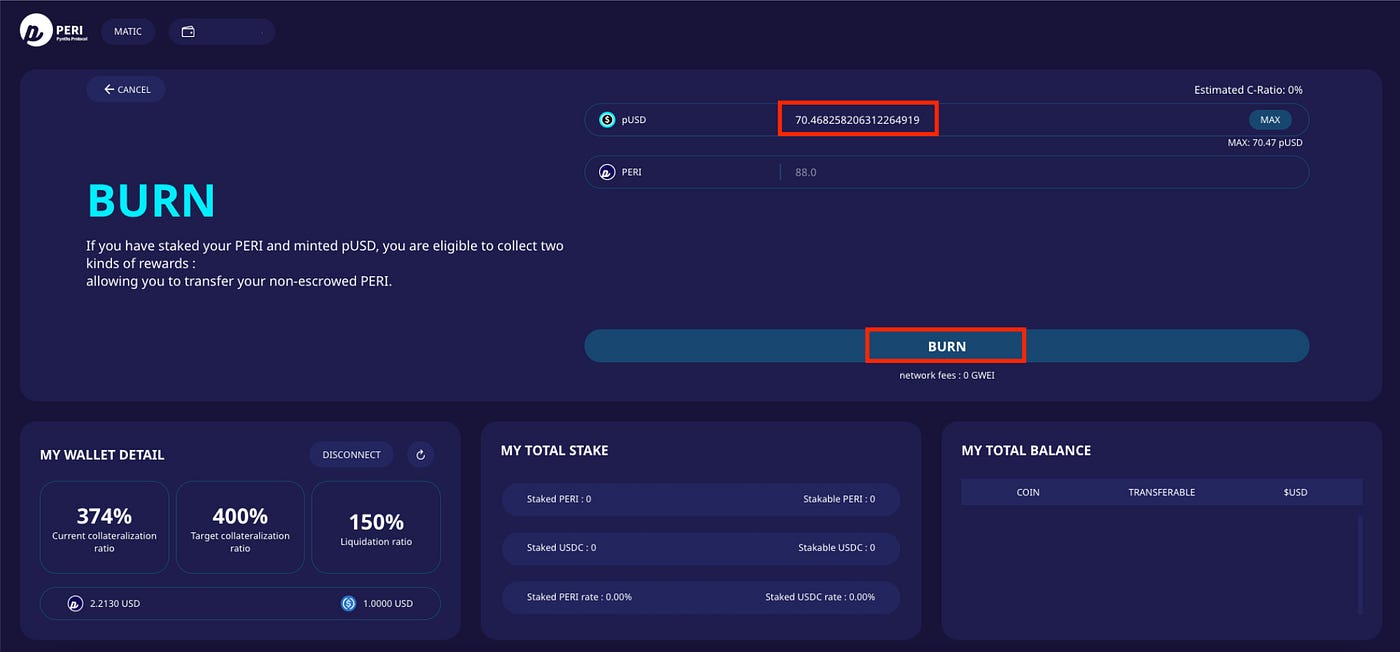The width and height of the screenshot is (1400, 652).
Task: Click the pUSD coin icon
Action: 607,120
